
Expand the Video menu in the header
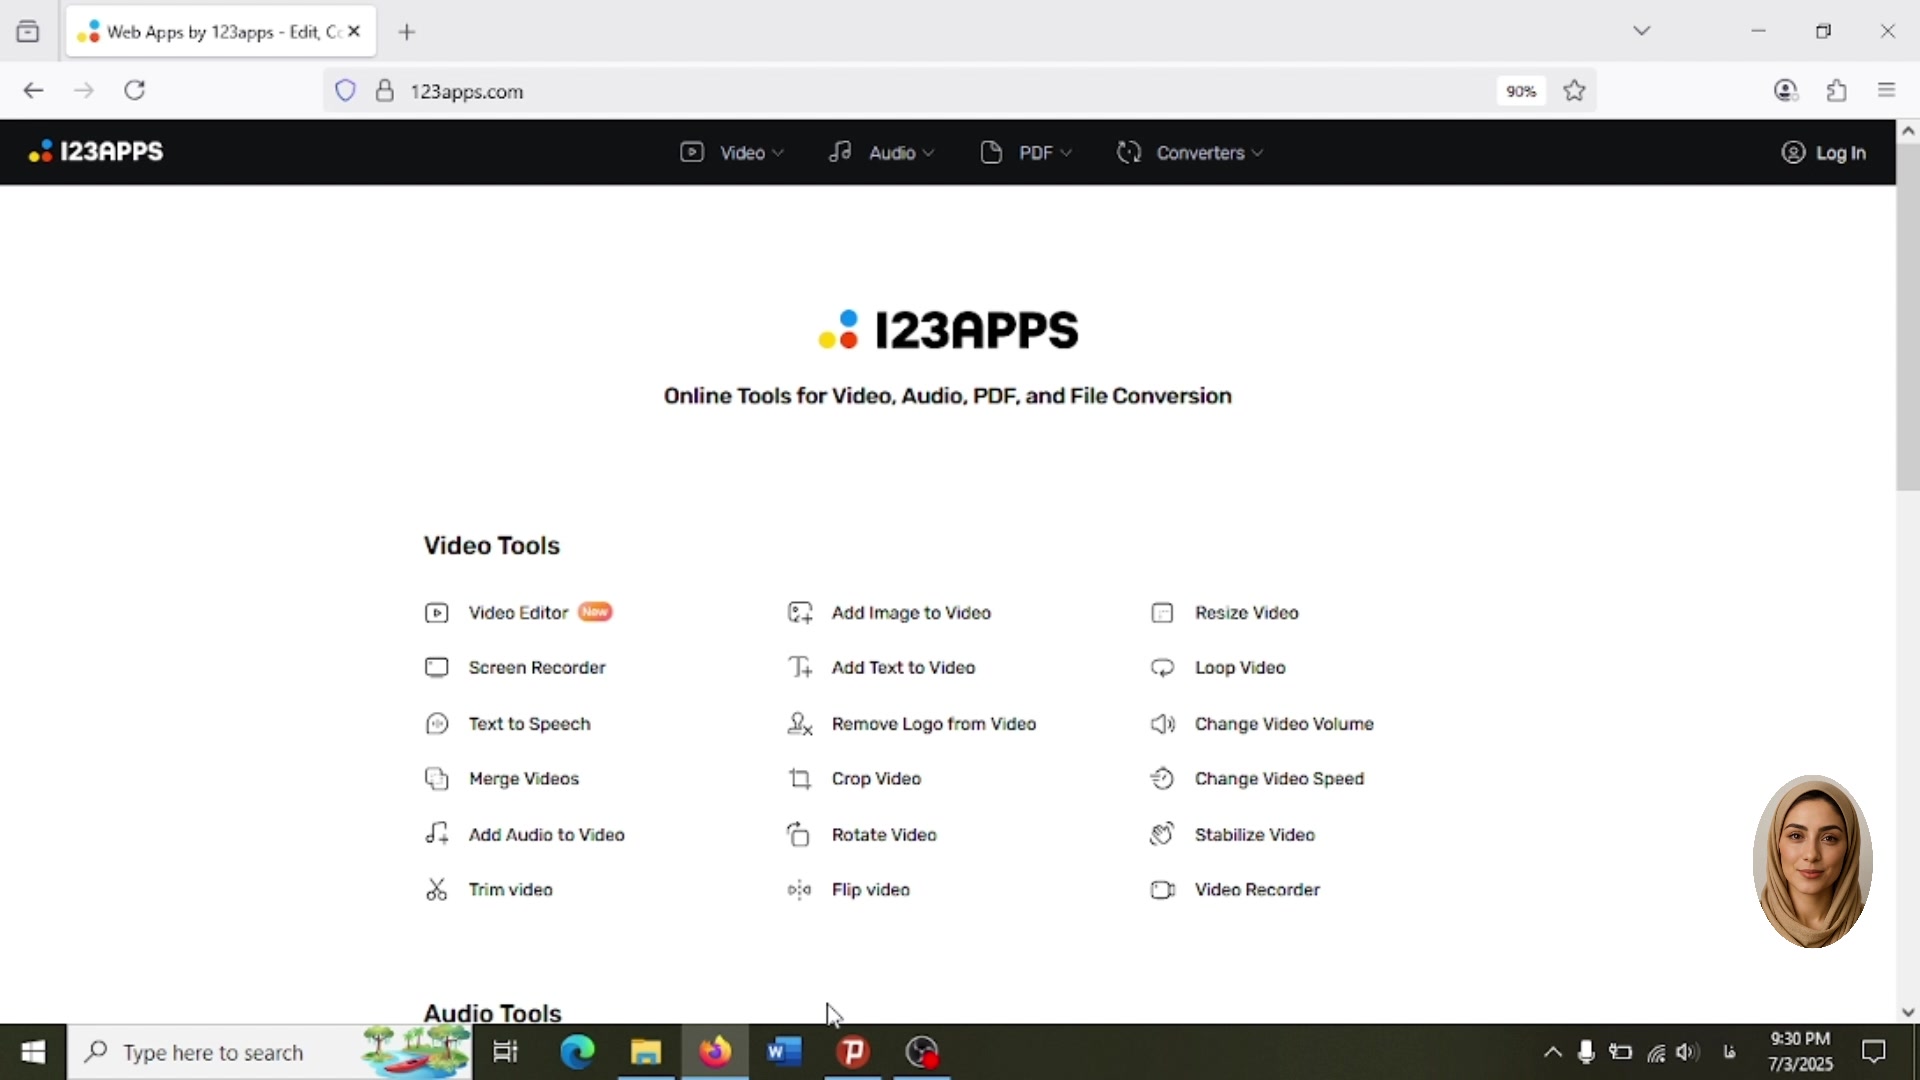point(732,153)
